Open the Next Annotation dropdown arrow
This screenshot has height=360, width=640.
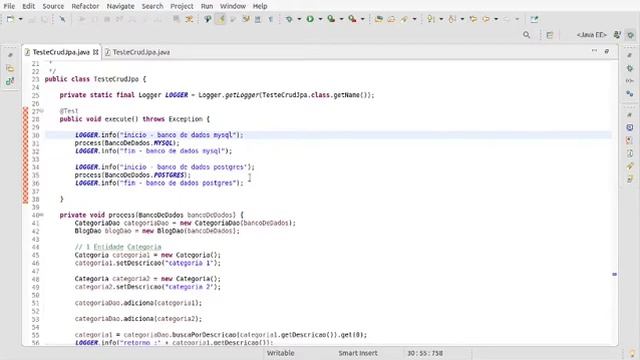441,19
